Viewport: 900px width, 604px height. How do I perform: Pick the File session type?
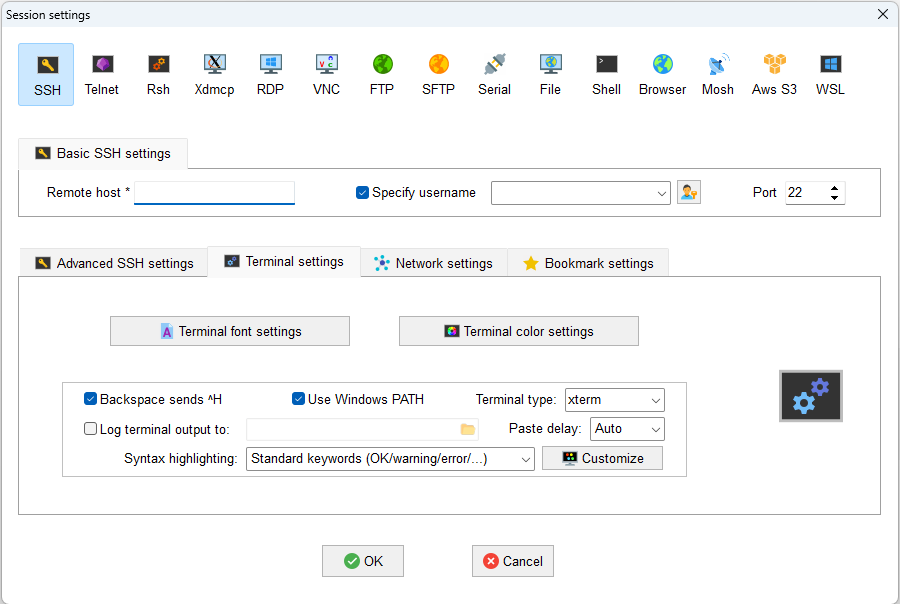point(550,75)
